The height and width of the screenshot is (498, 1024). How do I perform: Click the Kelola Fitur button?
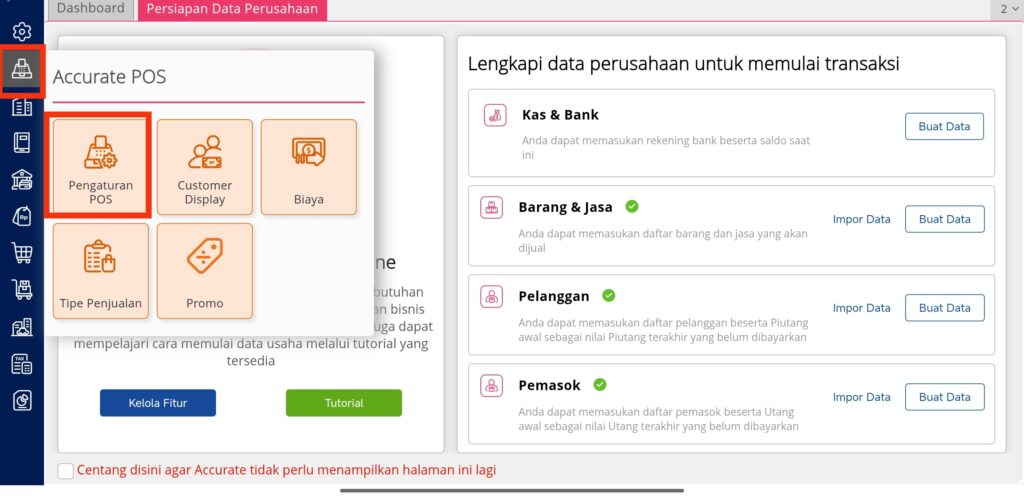click(x=157, y=403)
